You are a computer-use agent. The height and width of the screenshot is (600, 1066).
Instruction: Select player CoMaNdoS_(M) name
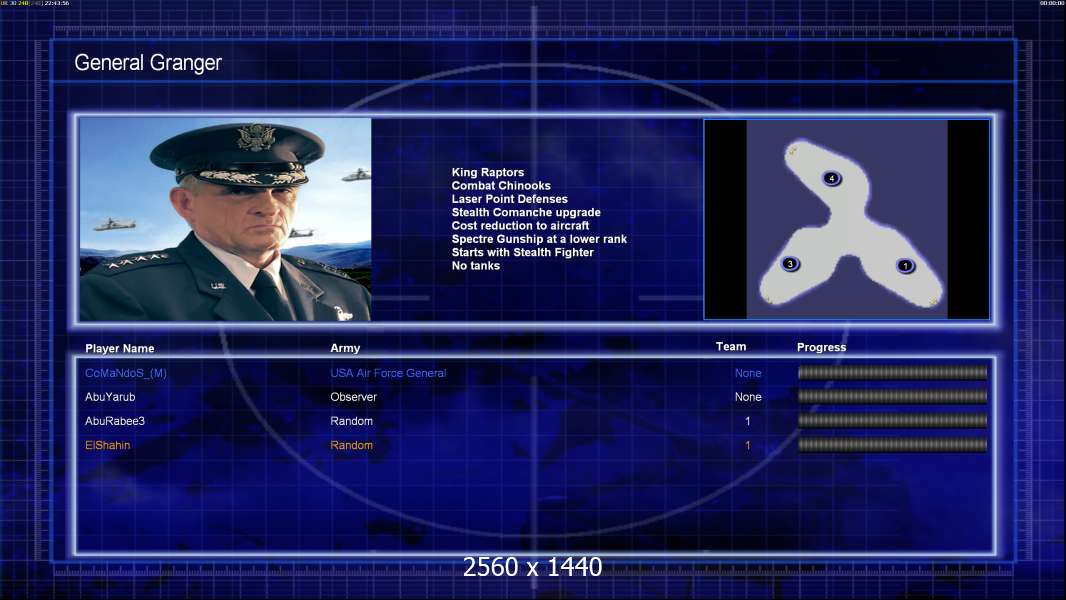point(126,373)
